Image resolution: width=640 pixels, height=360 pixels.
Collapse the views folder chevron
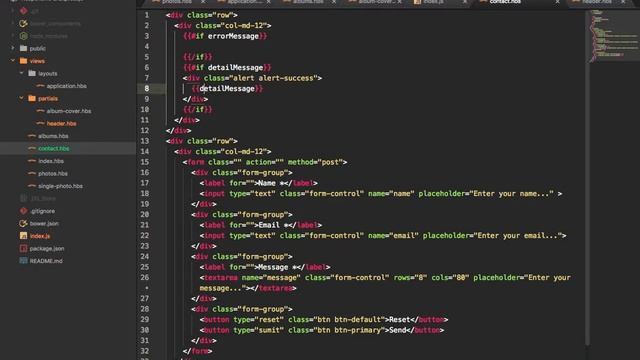pos(13,61)
